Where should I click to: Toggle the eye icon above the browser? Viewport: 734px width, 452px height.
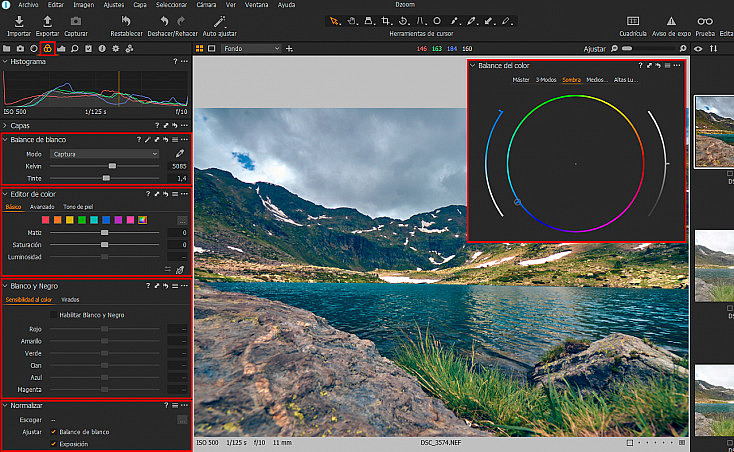pos(698,49)
